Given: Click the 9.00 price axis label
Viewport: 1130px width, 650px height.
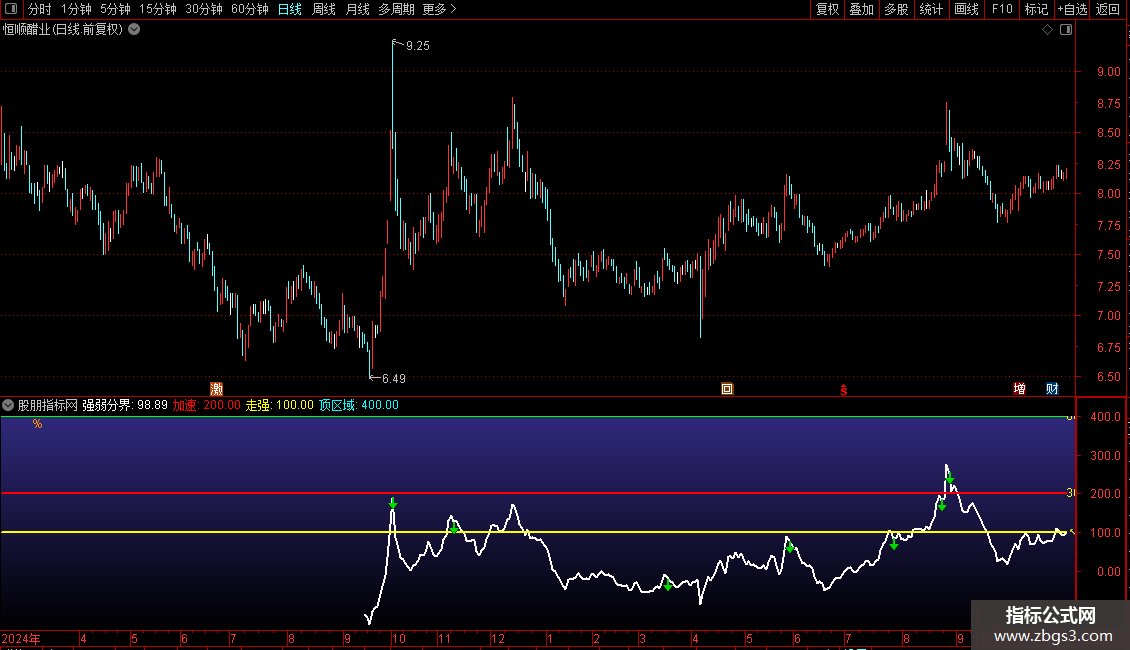Looking at the screenshot, I should 1108,71.
